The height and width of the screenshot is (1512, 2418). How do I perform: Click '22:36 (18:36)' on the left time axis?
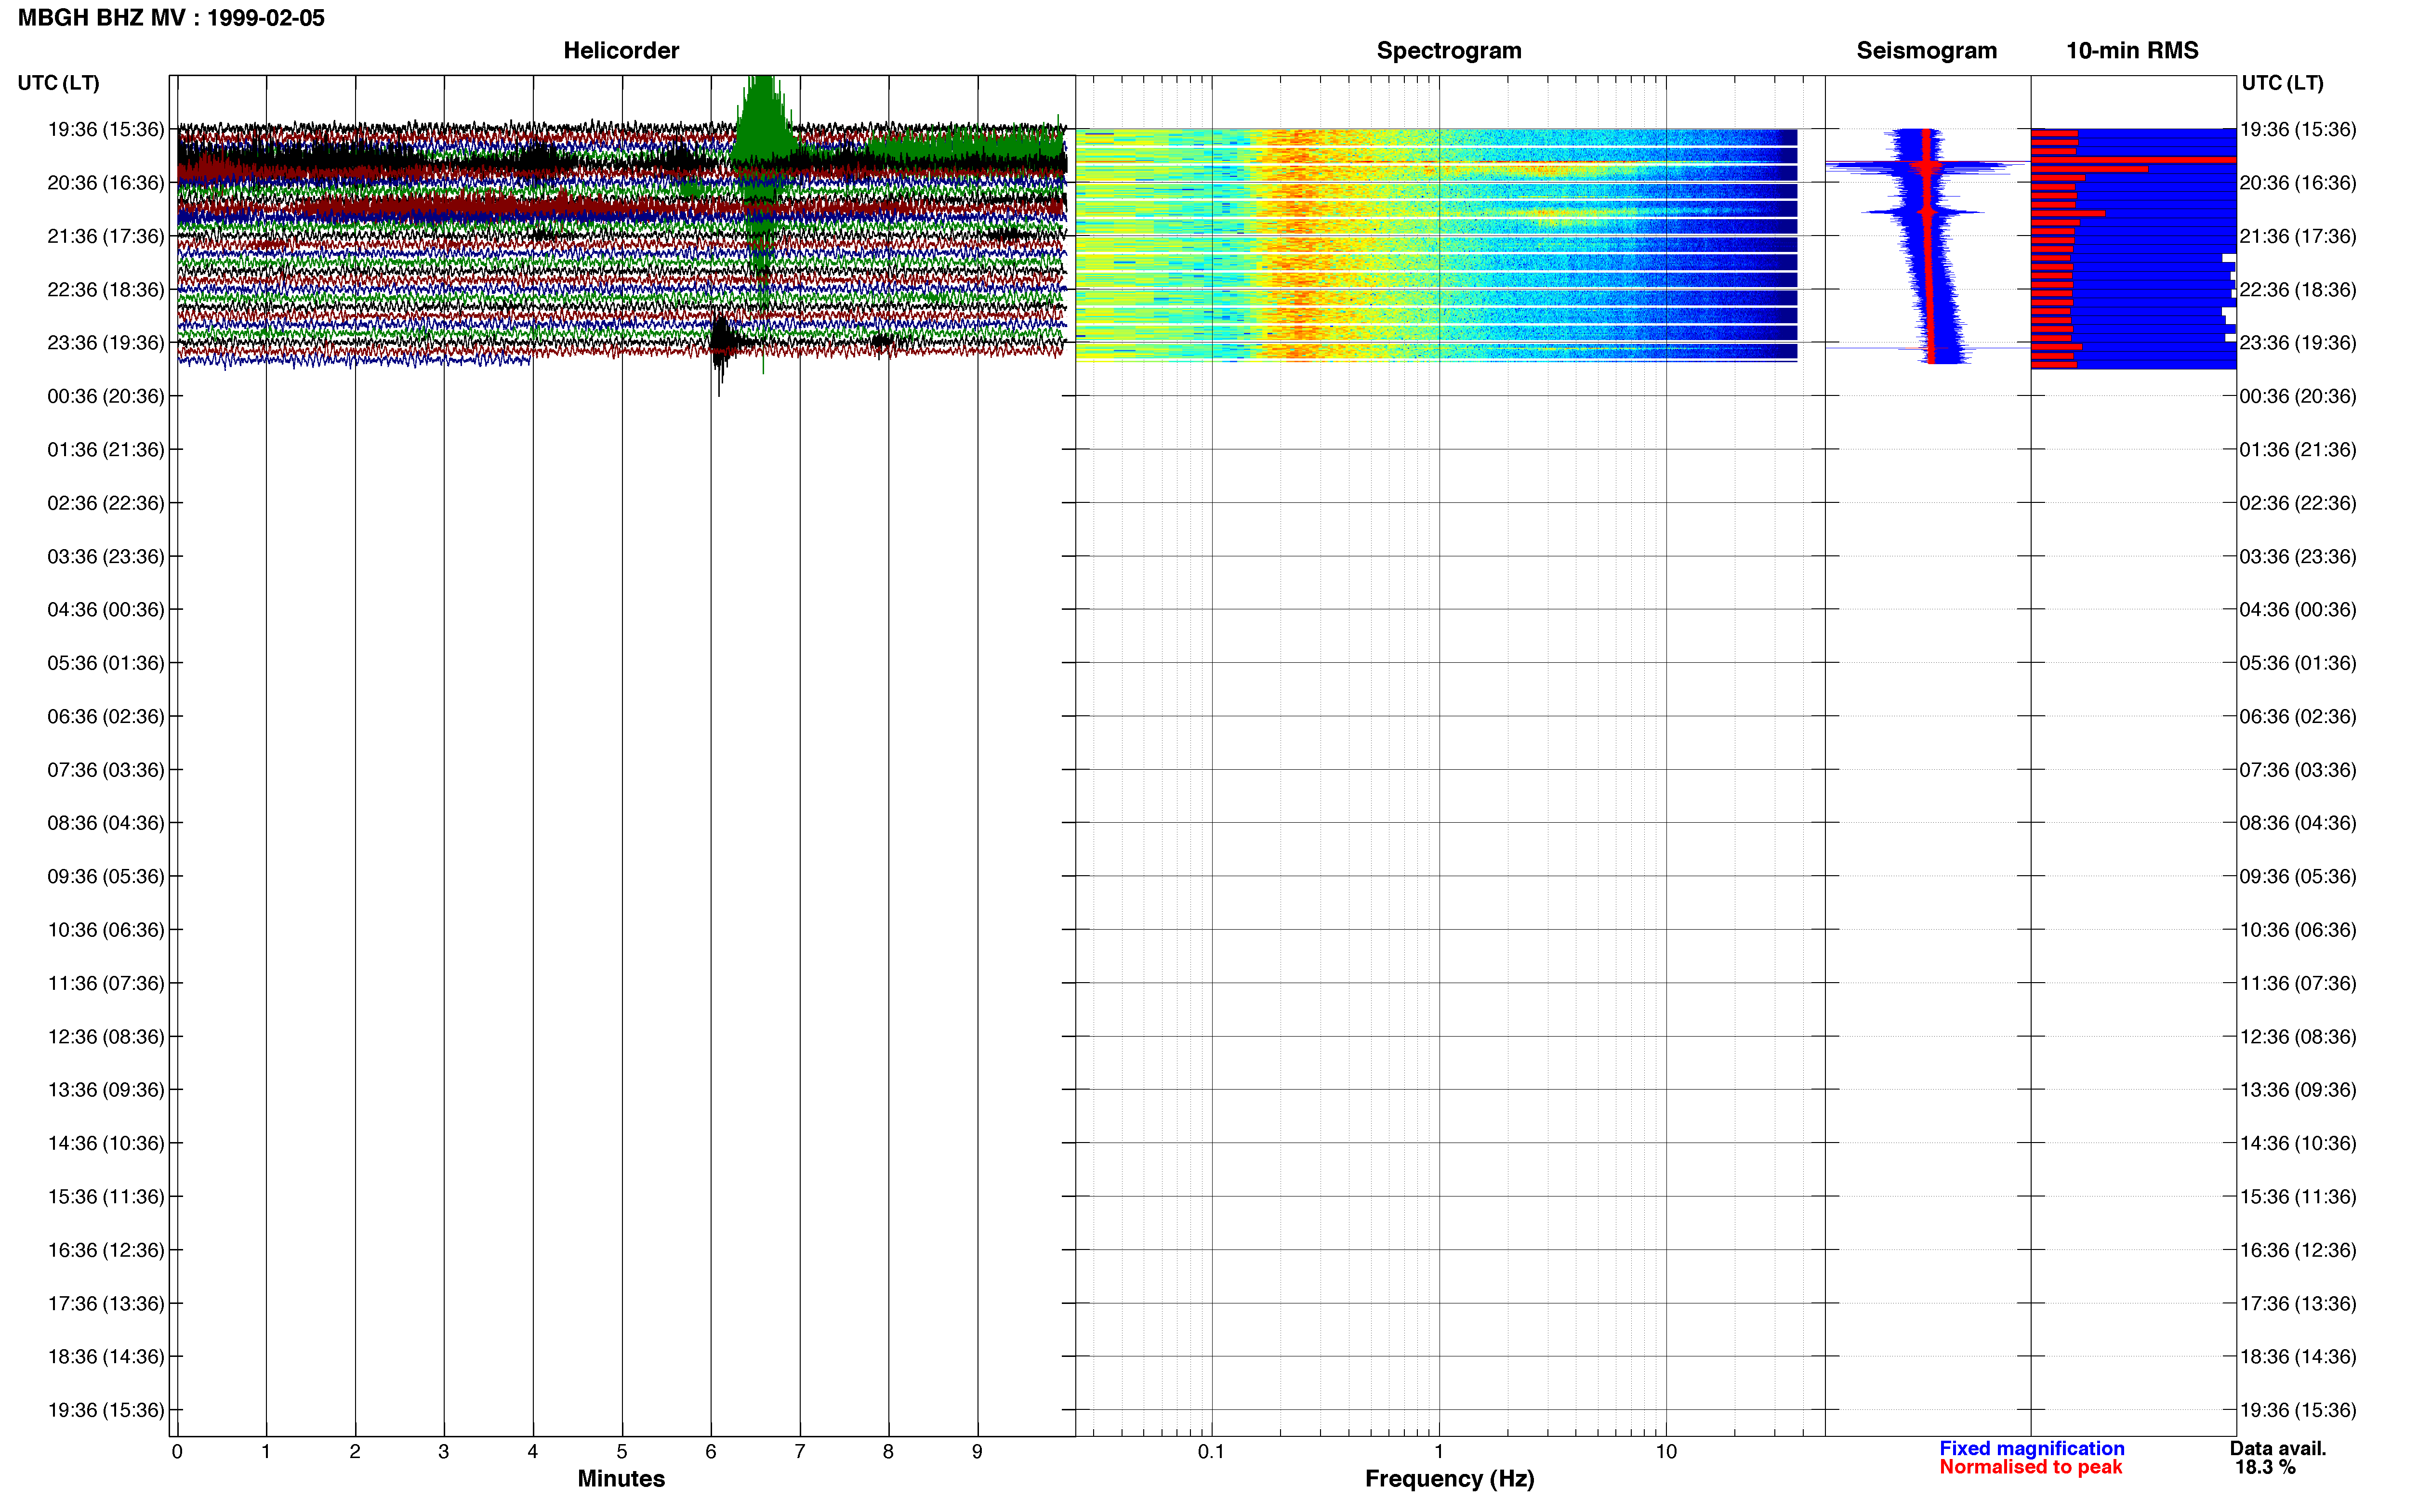(106, 289)
